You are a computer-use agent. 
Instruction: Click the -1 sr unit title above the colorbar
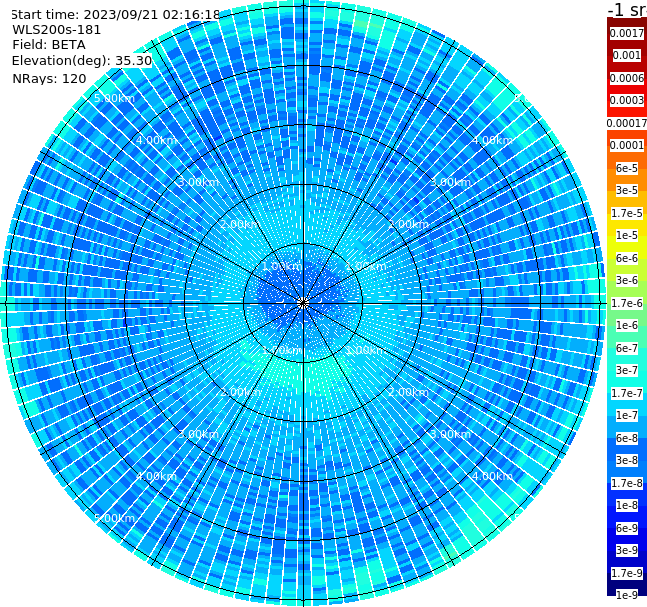[x=627, y=9]
